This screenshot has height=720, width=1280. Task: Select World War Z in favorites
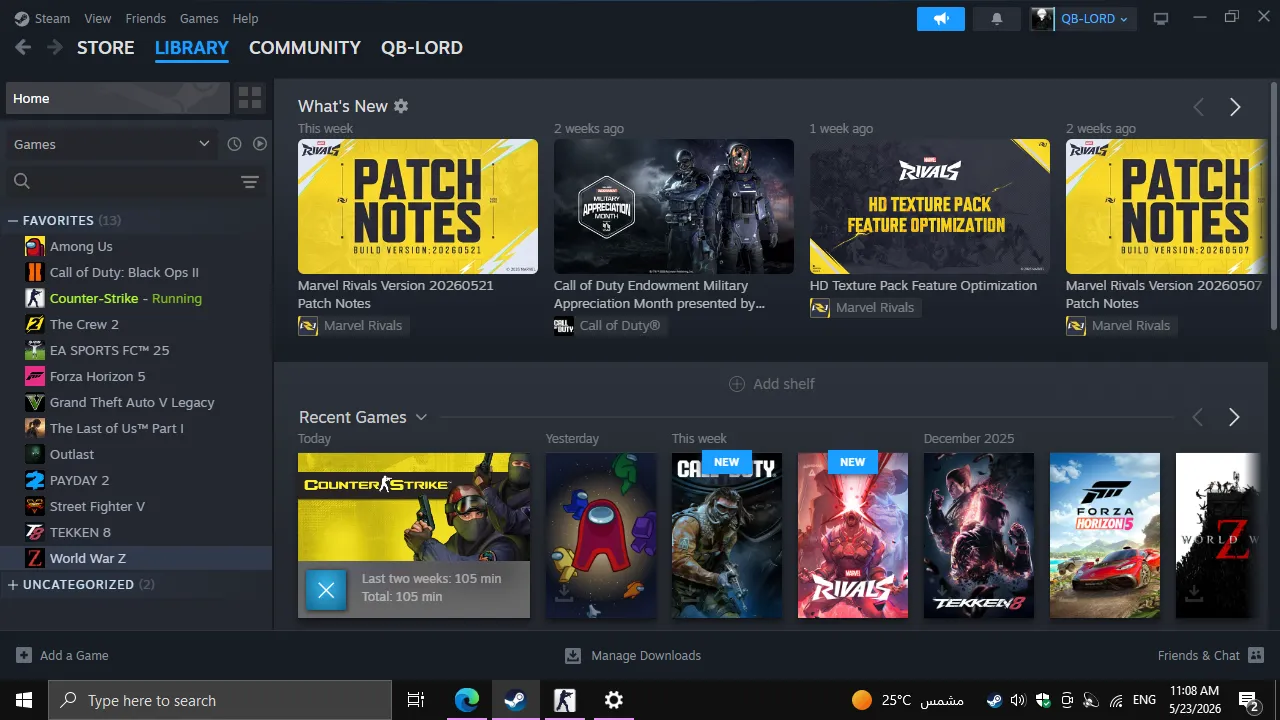click(x=136, y=558)
